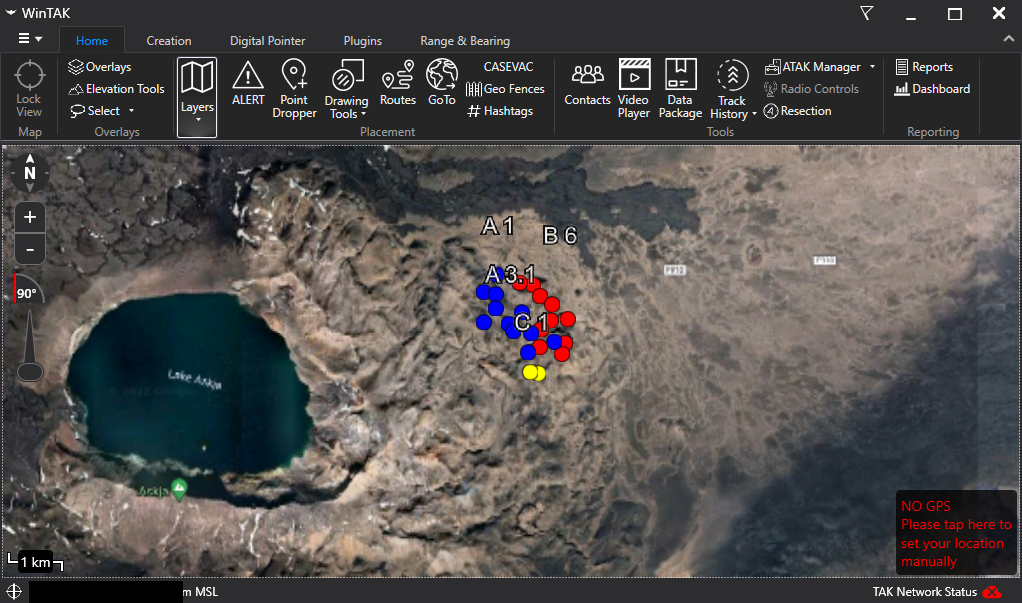Collapse the ribbon with the chevron
The height and width of the screenshot is (603, 1022).
pyautogui.click(x=1008, y=39)
